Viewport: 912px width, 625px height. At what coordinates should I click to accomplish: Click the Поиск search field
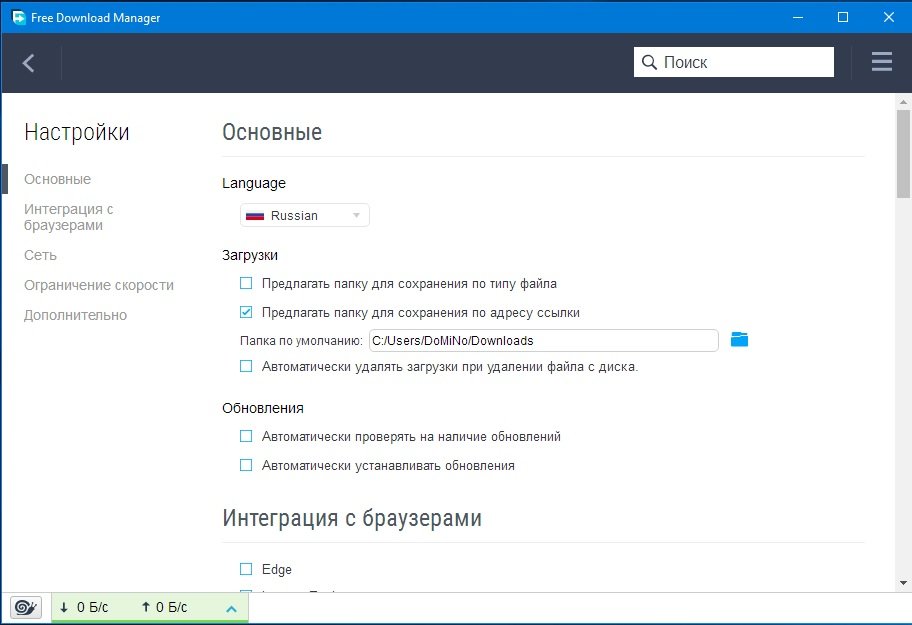pyautogui.click(x=733, y=62)
